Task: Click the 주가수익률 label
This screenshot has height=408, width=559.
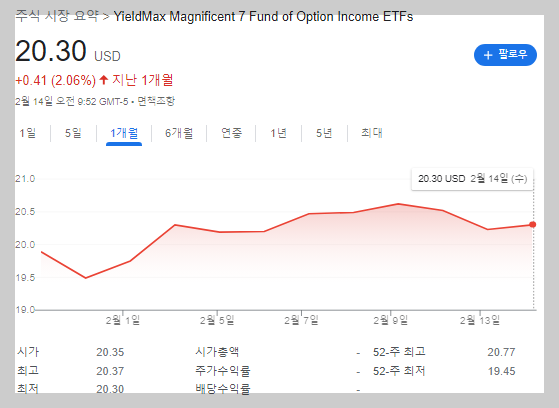Action: (222, 371)
